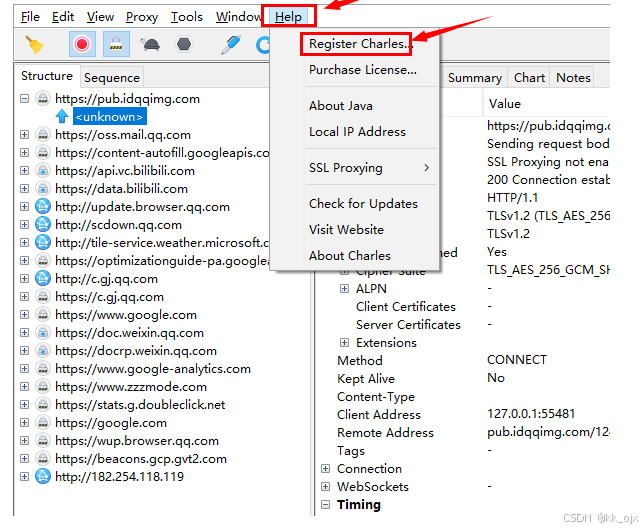Image resolution: width=644 pixels, height=529 pixels.
Task: Open the Notes tab
Action: pos(573,78)
